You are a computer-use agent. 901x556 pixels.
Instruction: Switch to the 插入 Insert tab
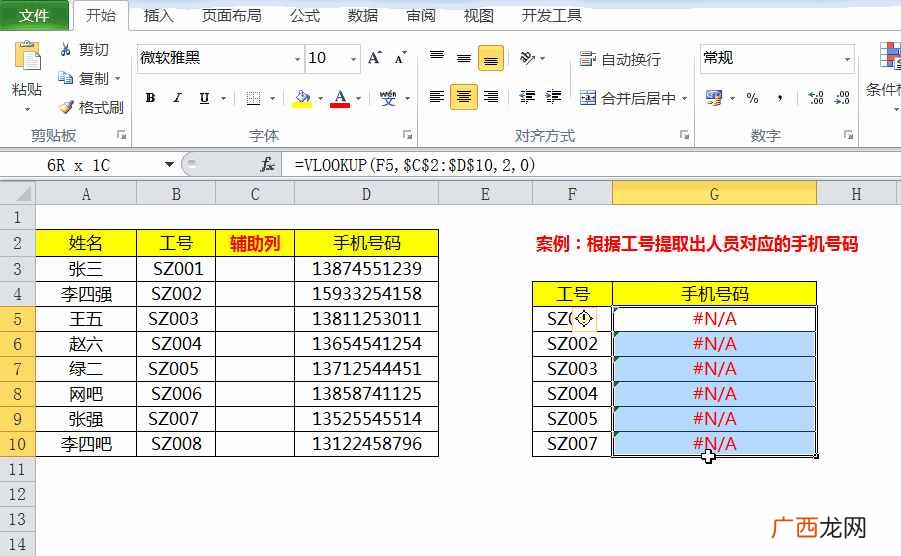[x=159, y=16]
